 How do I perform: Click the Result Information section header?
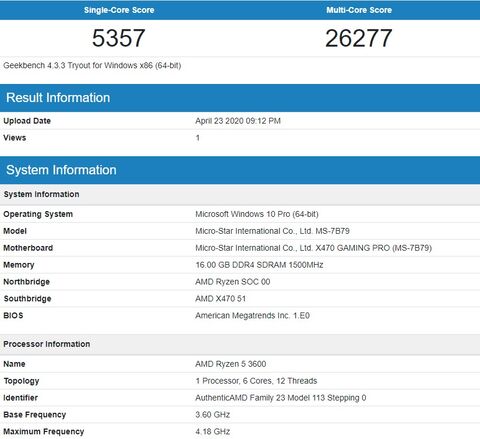(x=240, y=98)
